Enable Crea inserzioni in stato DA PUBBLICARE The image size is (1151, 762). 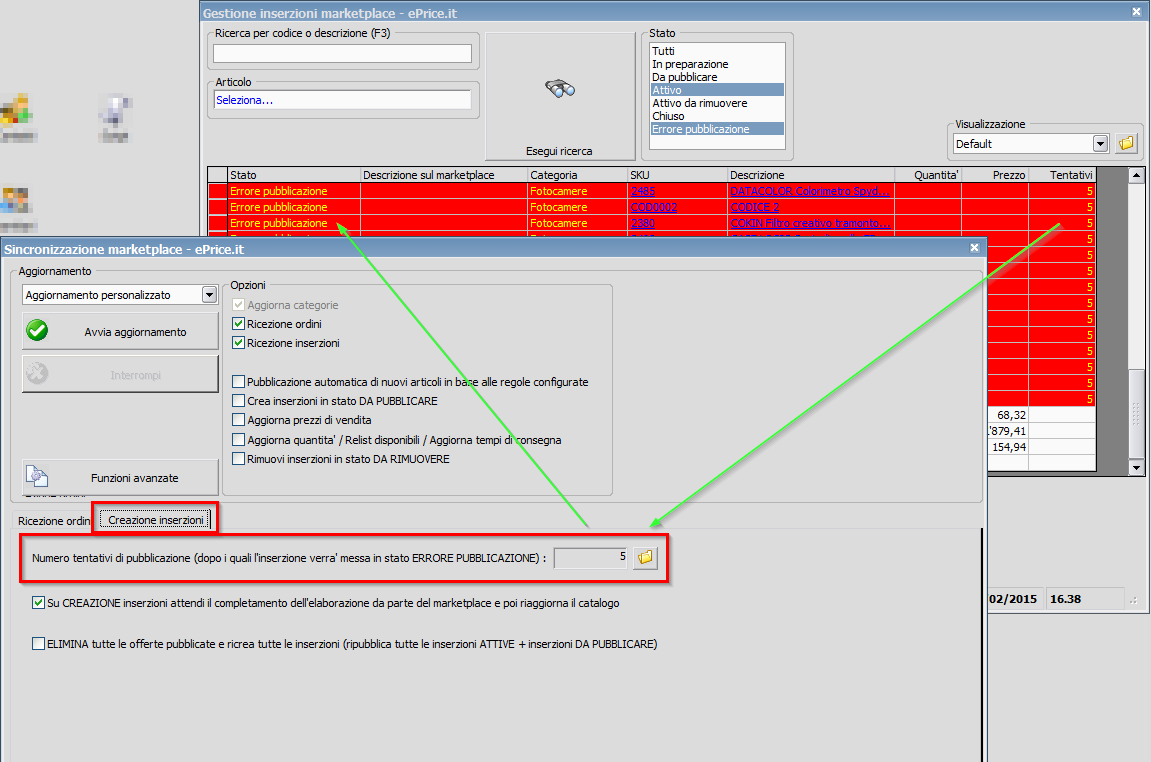pos(238,401)
